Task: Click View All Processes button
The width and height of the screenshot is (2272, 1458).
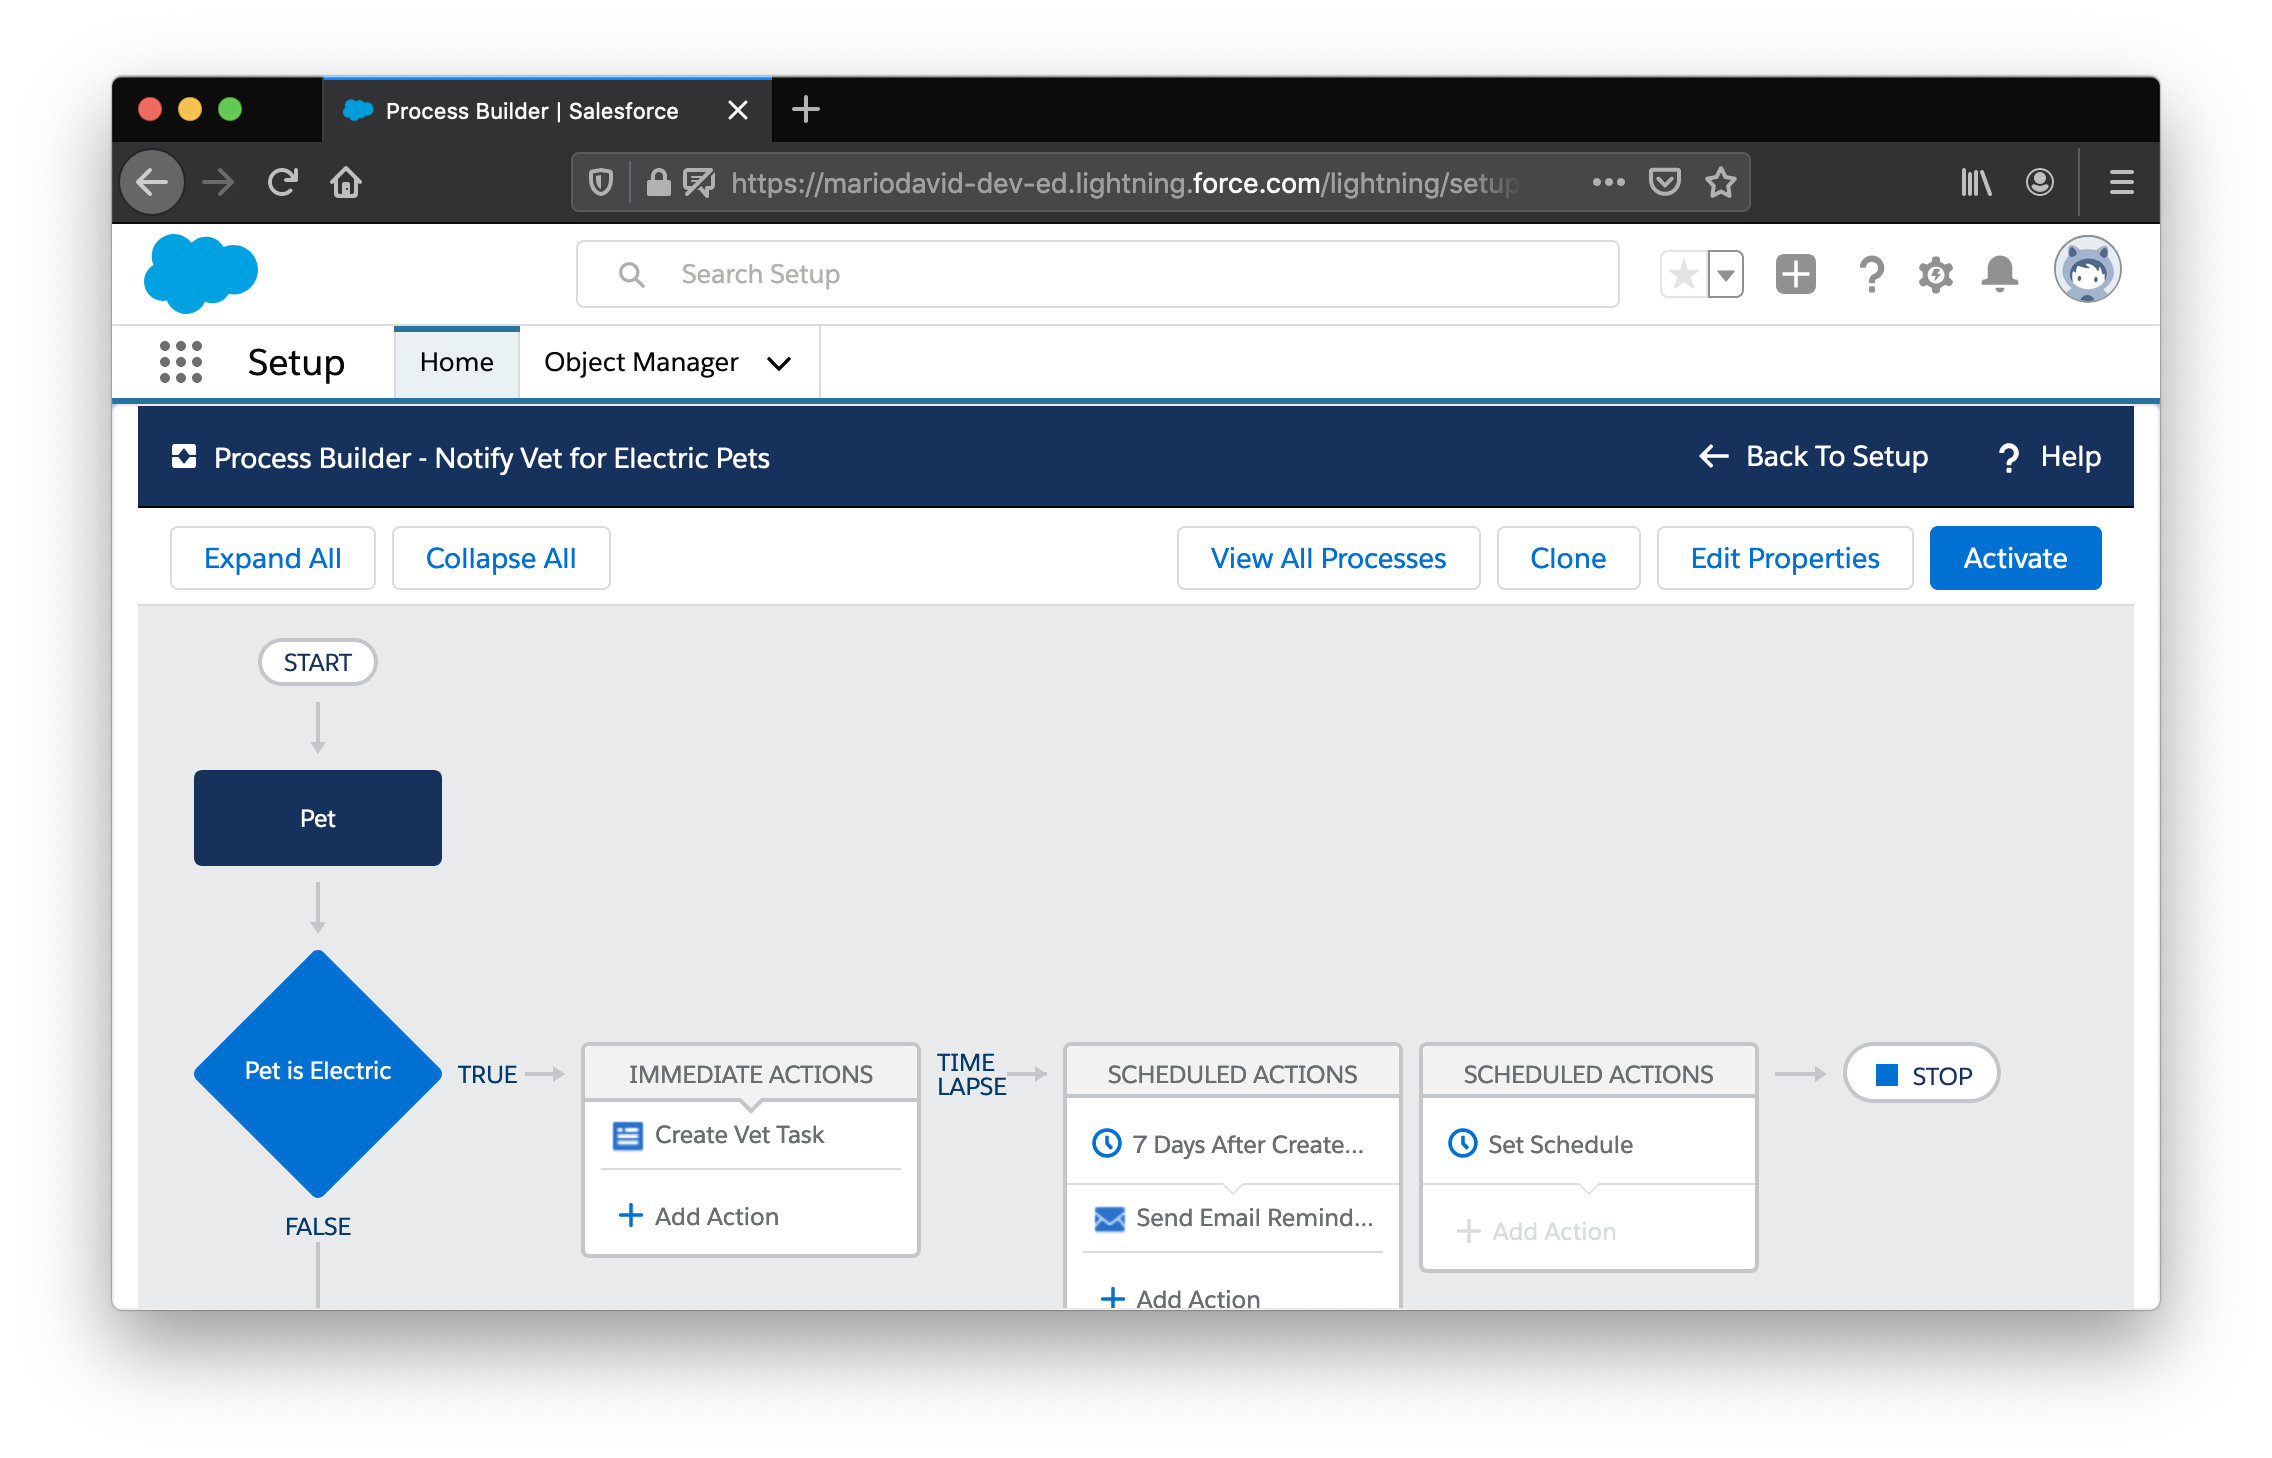Action: (x=1328, y=558)
